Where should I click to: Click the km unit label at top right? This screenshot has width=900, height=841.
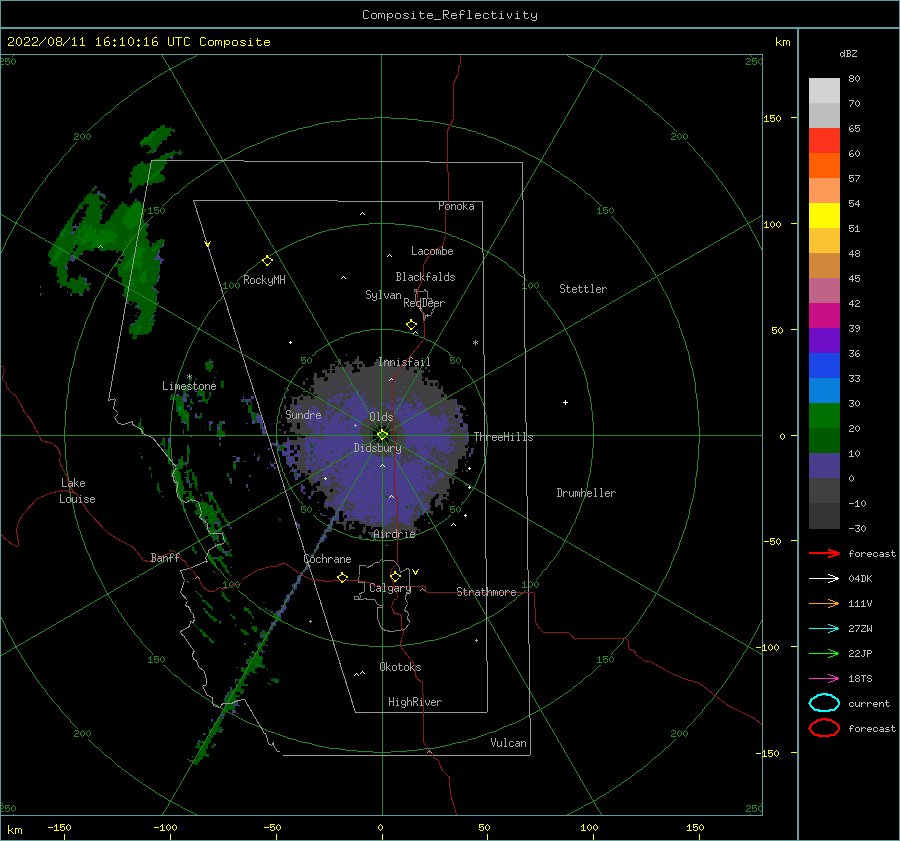tap(782, 42)
